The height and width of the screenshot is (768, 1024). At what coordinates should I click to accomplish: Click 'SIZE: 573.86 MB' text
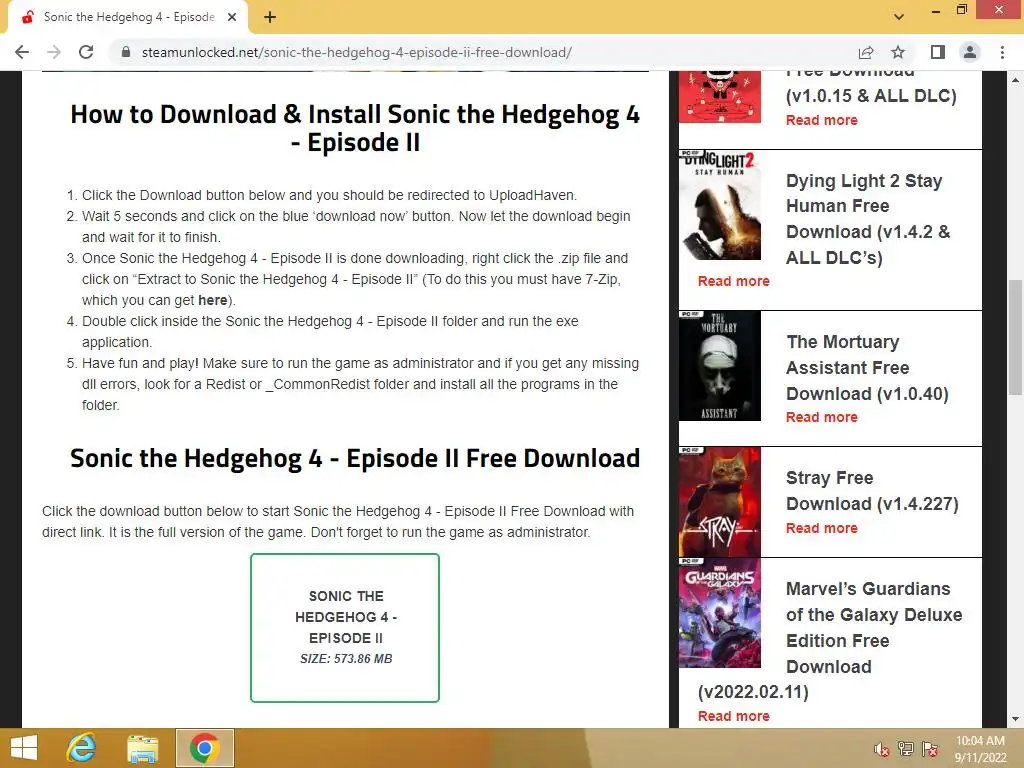[346, 659]
